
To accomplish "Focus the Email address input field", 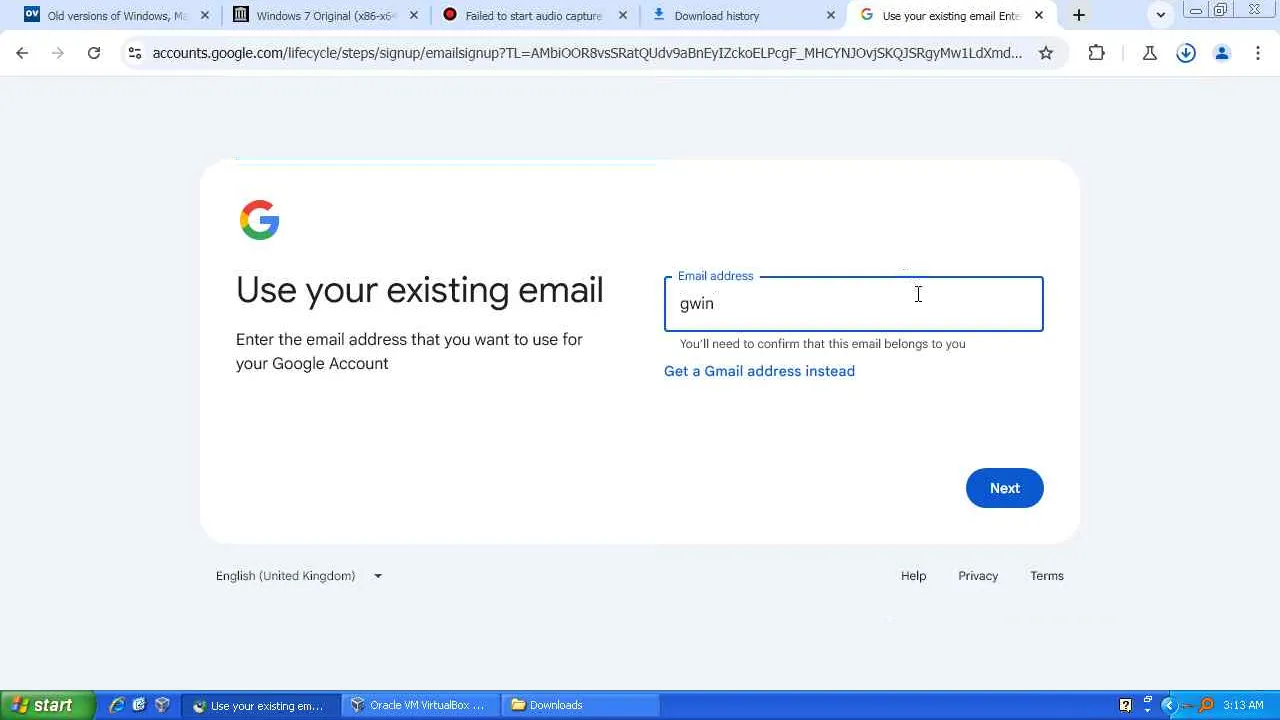I will click(x=853, y=304).
